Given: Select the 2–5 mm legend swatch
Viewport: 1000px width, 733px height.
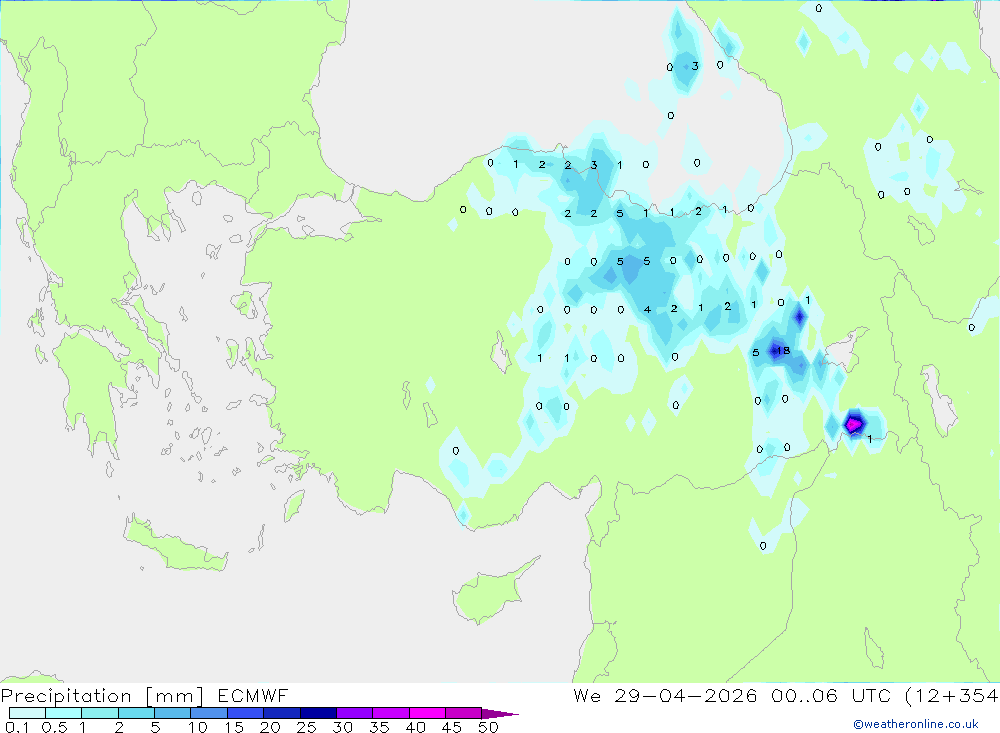Looking at the screenshot, I should [136, 713].
